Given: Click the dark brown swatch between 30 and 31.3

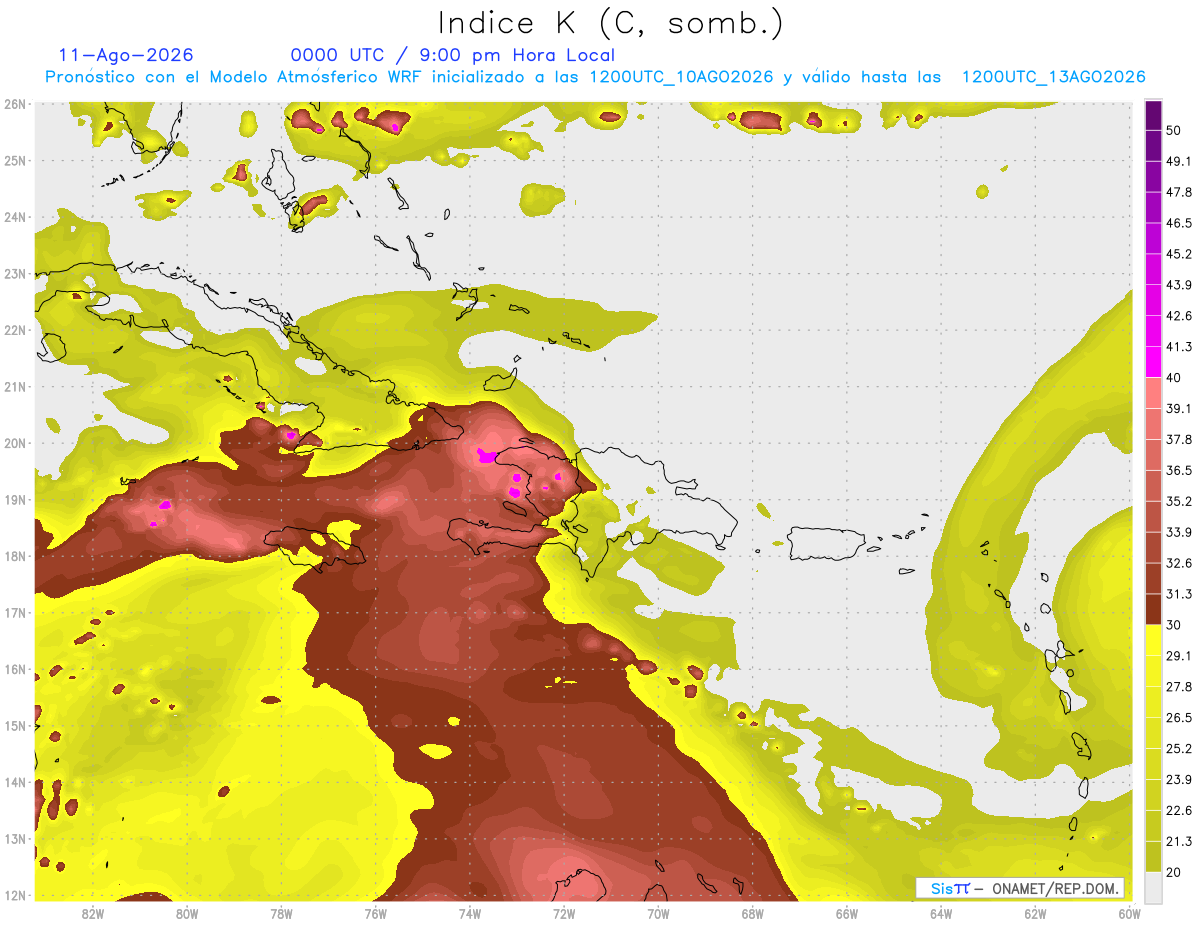Looking at the screenshot, I should click(1153, 609).
